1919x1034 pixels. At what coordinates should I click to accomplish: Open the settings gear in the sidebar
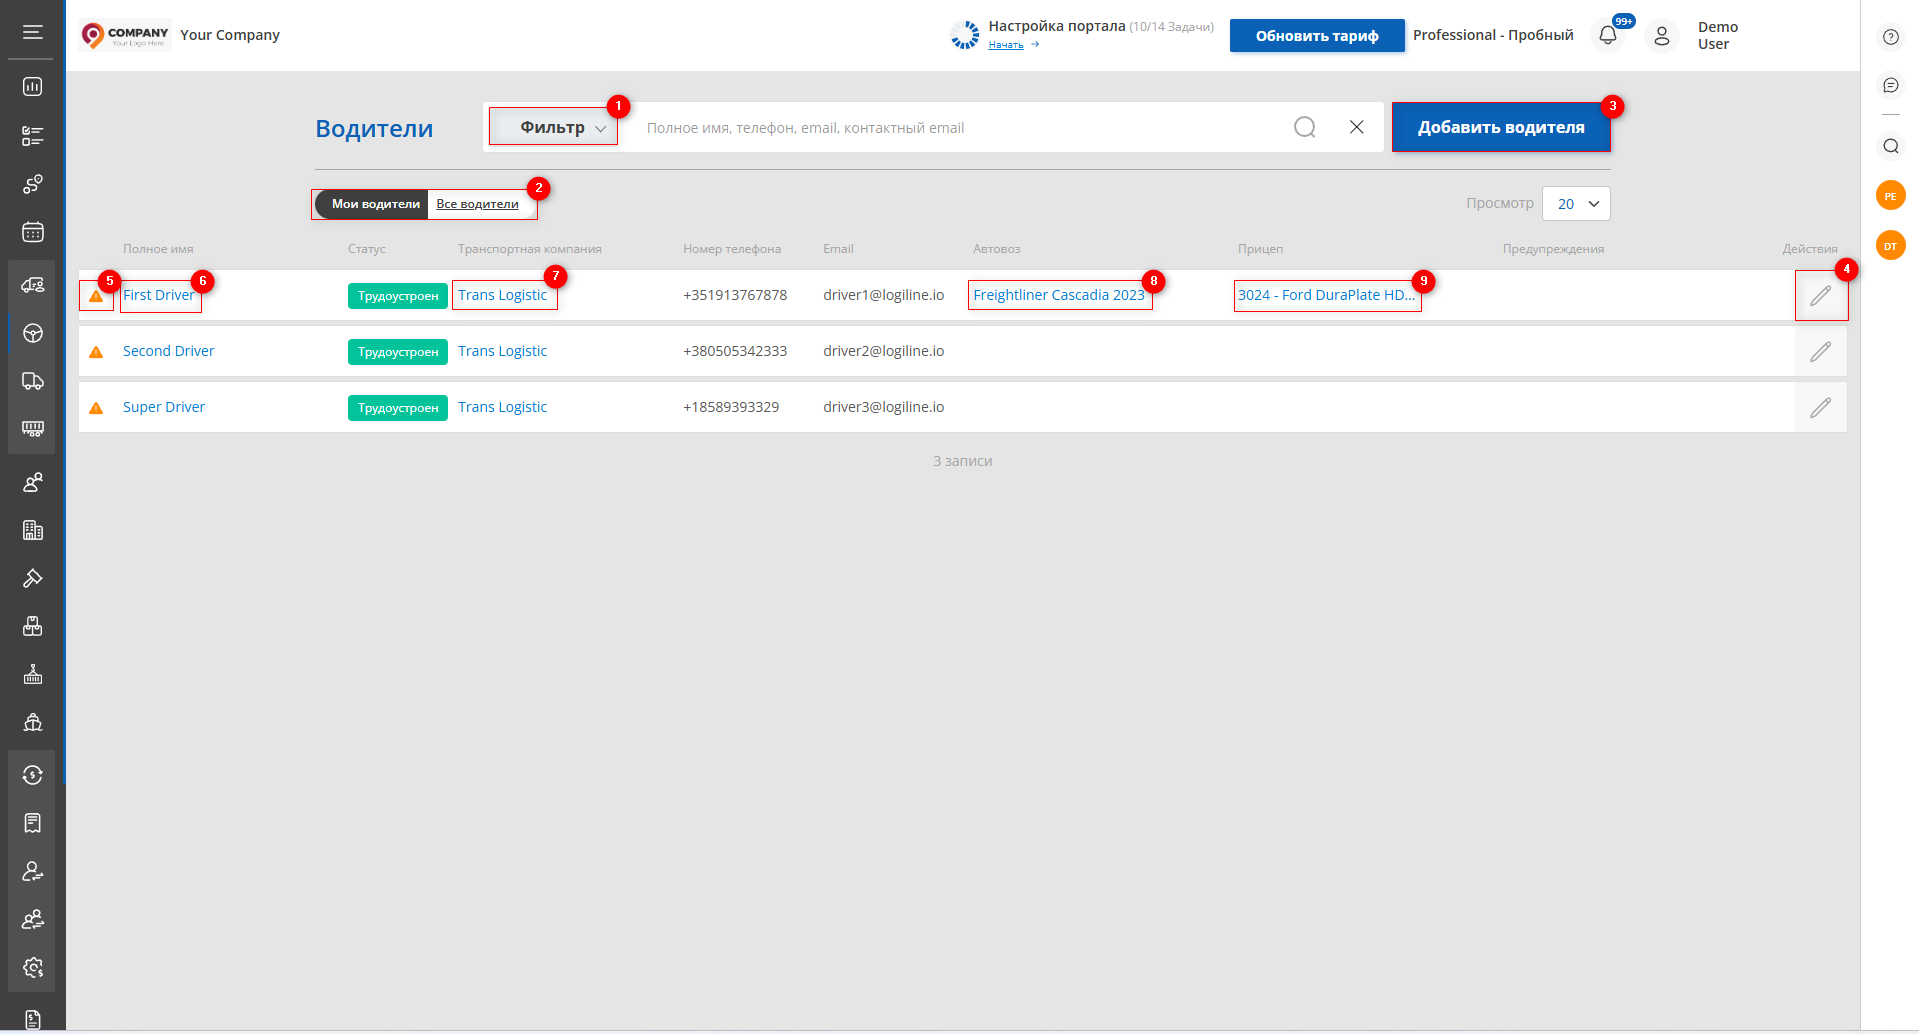(x=33, y=967)
